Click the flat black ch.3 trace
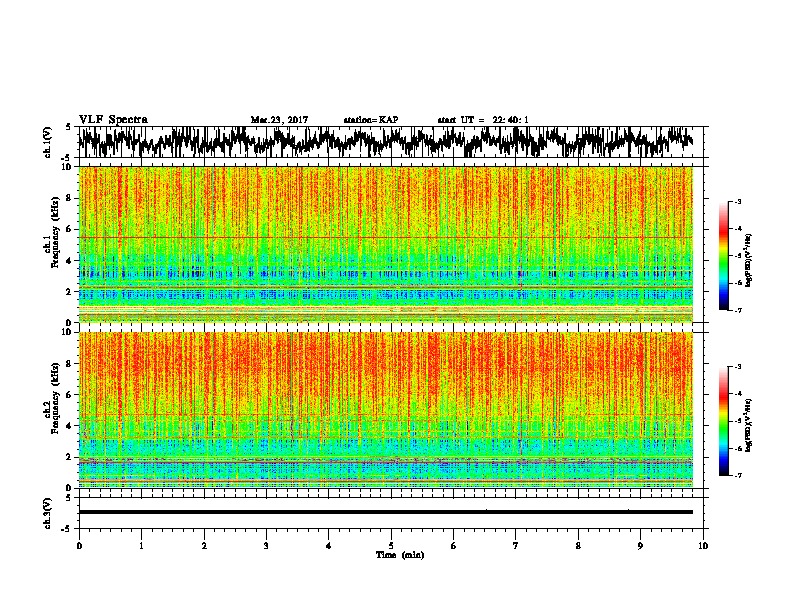This screenshot has height=612, width=792. (386, 512)
